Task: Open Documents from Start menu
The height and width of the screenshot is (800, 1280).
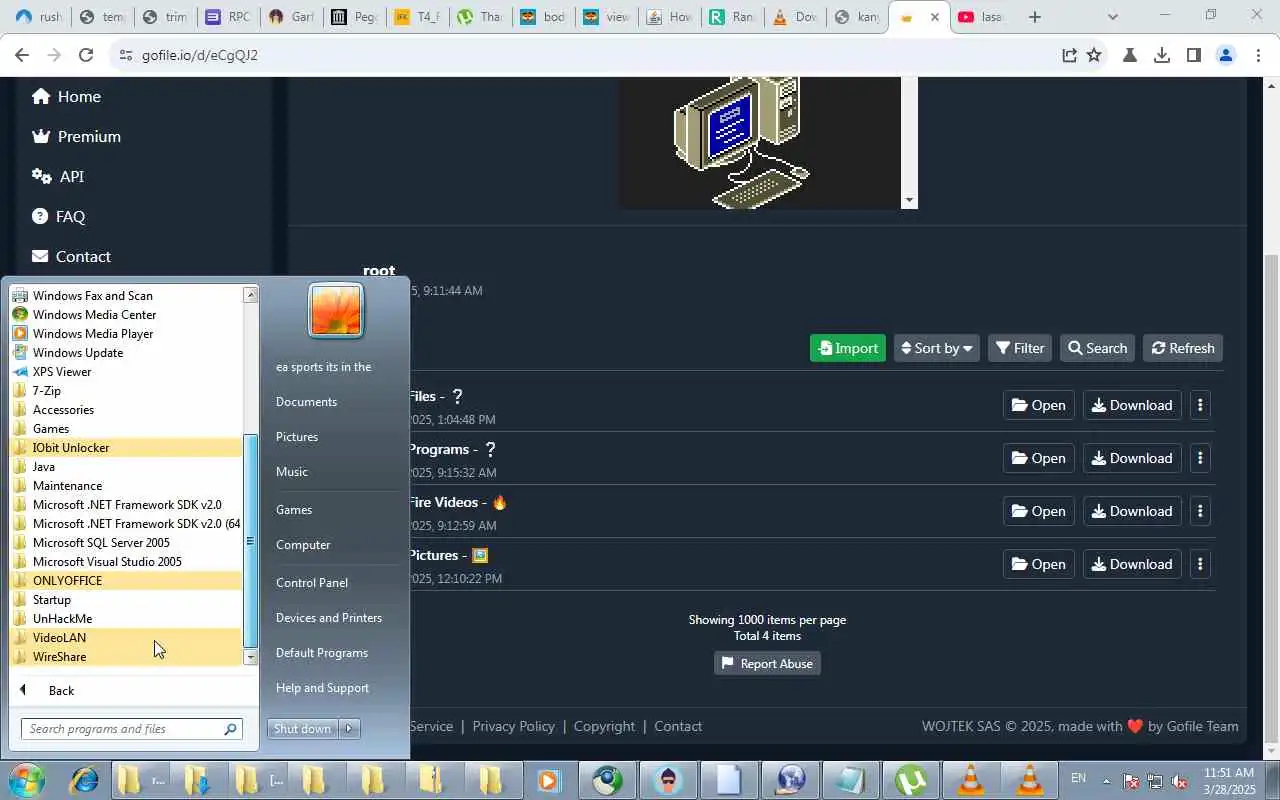Action: [x=306, y=402]
